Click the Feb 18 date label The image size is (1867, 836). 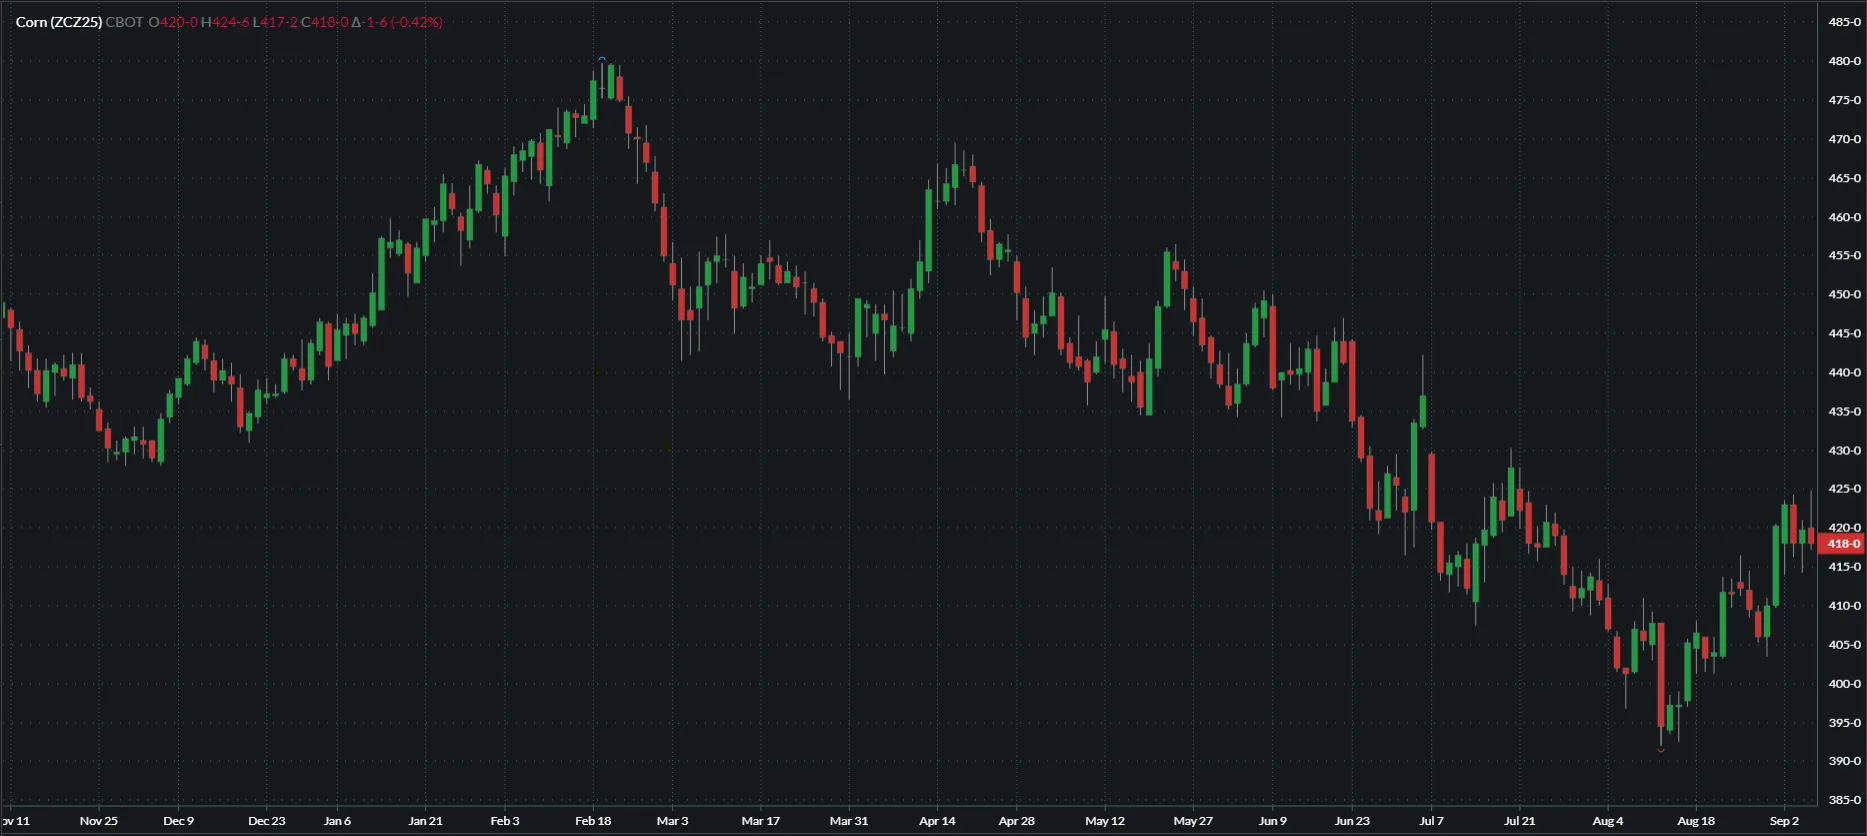[593, 821]
